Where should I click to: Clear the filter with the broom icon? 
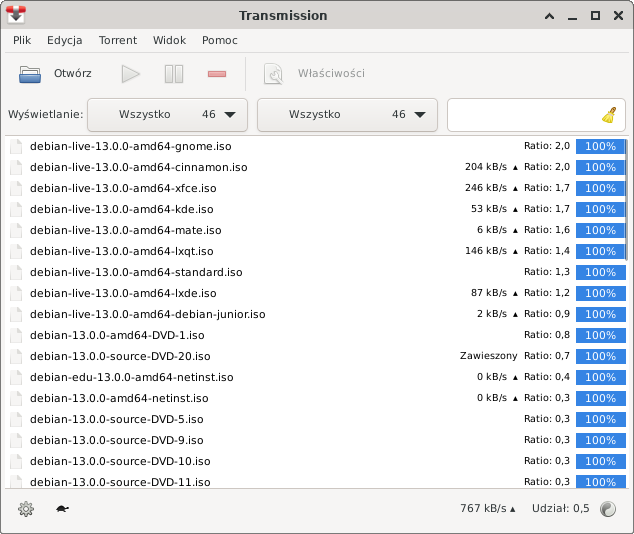609,115
